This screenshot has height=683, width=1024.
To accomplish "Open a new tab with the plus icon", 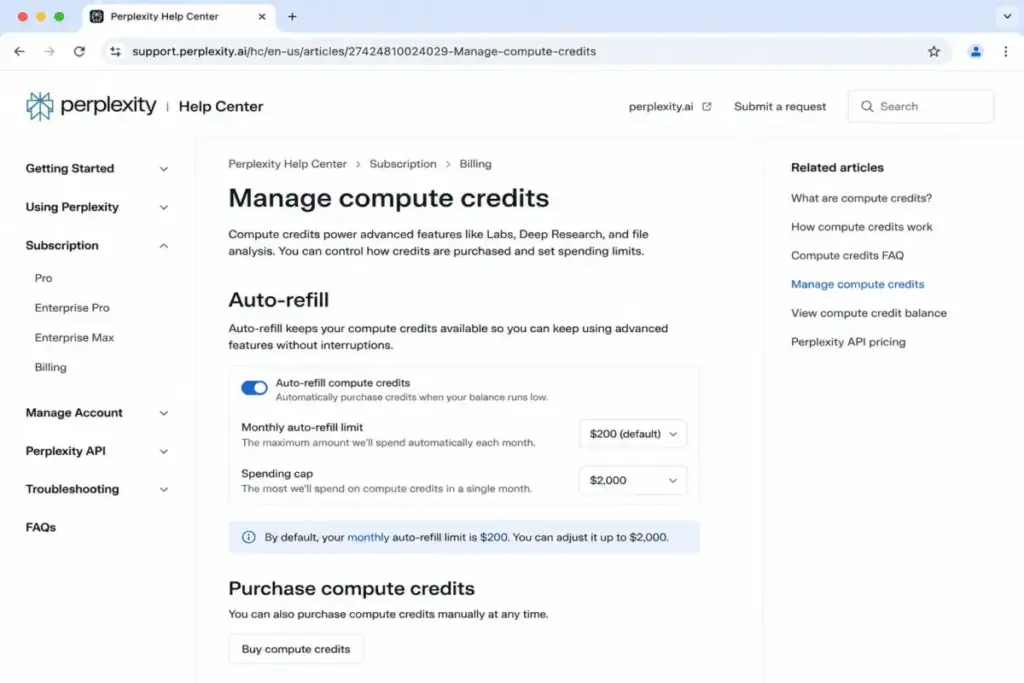I will tap(292, 16).
